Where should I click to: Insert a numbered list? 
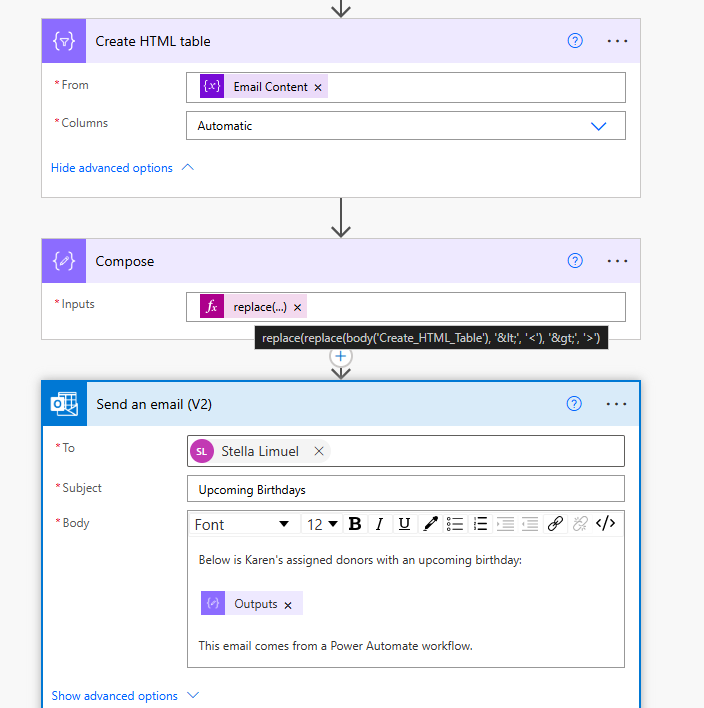[480, 524]
